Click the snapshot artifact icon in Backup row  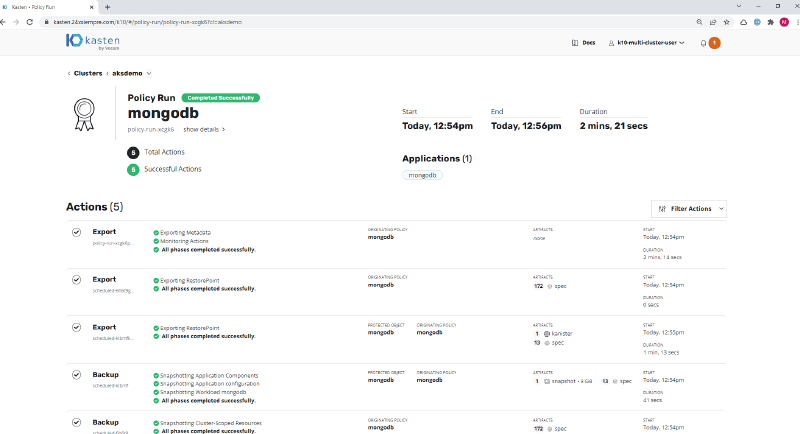pos(547,381)
